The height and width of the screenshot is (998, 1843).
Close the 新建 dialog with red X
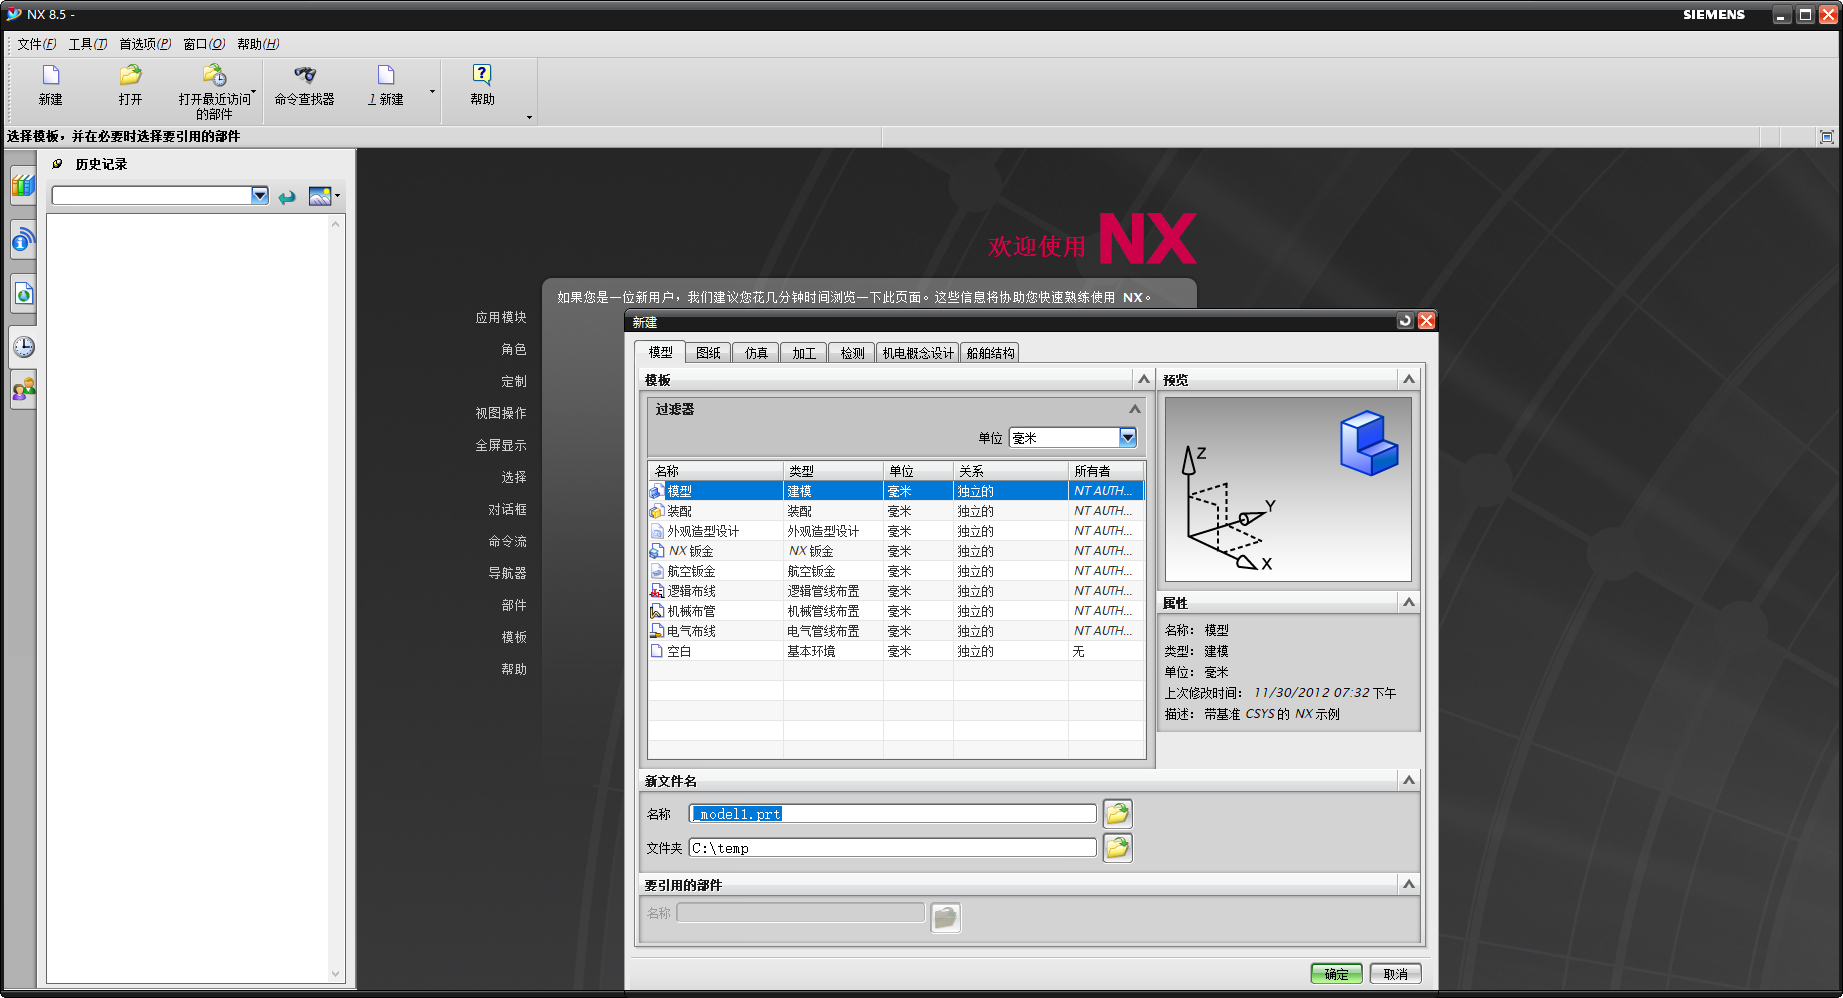click(1427, 320)
